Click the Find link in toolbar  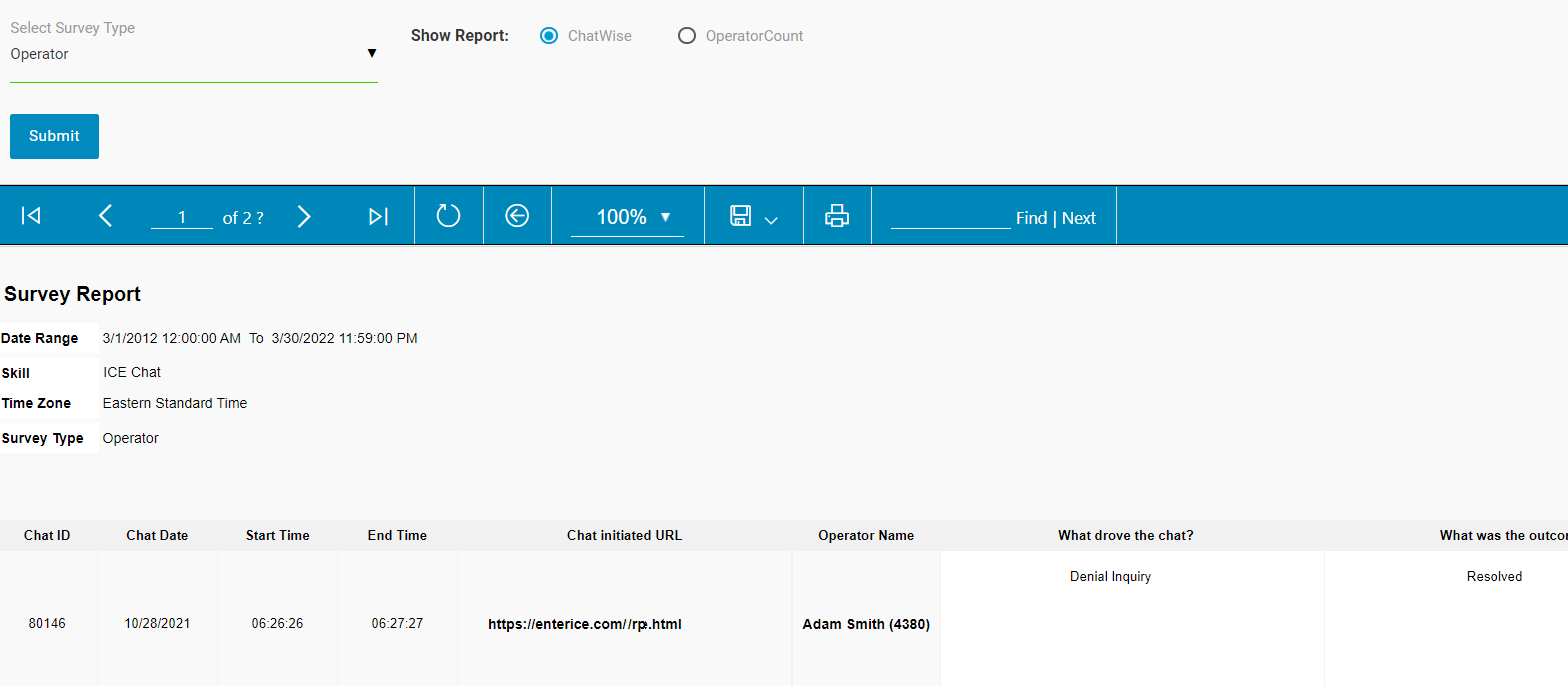[x=1031, y=218]
